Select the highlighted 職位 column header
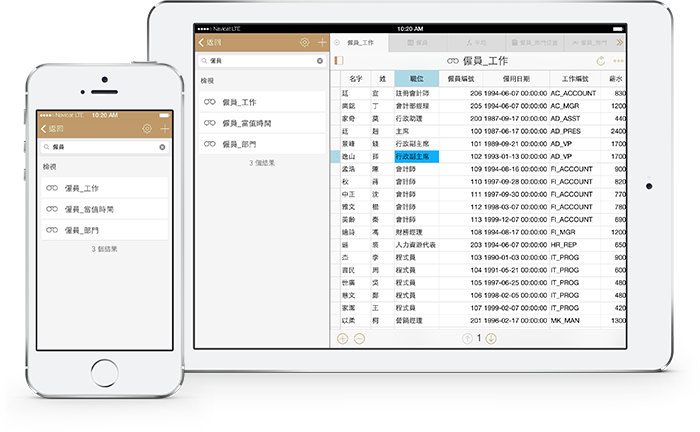This screenshot has width=700, height=432. tap(417, 79)
